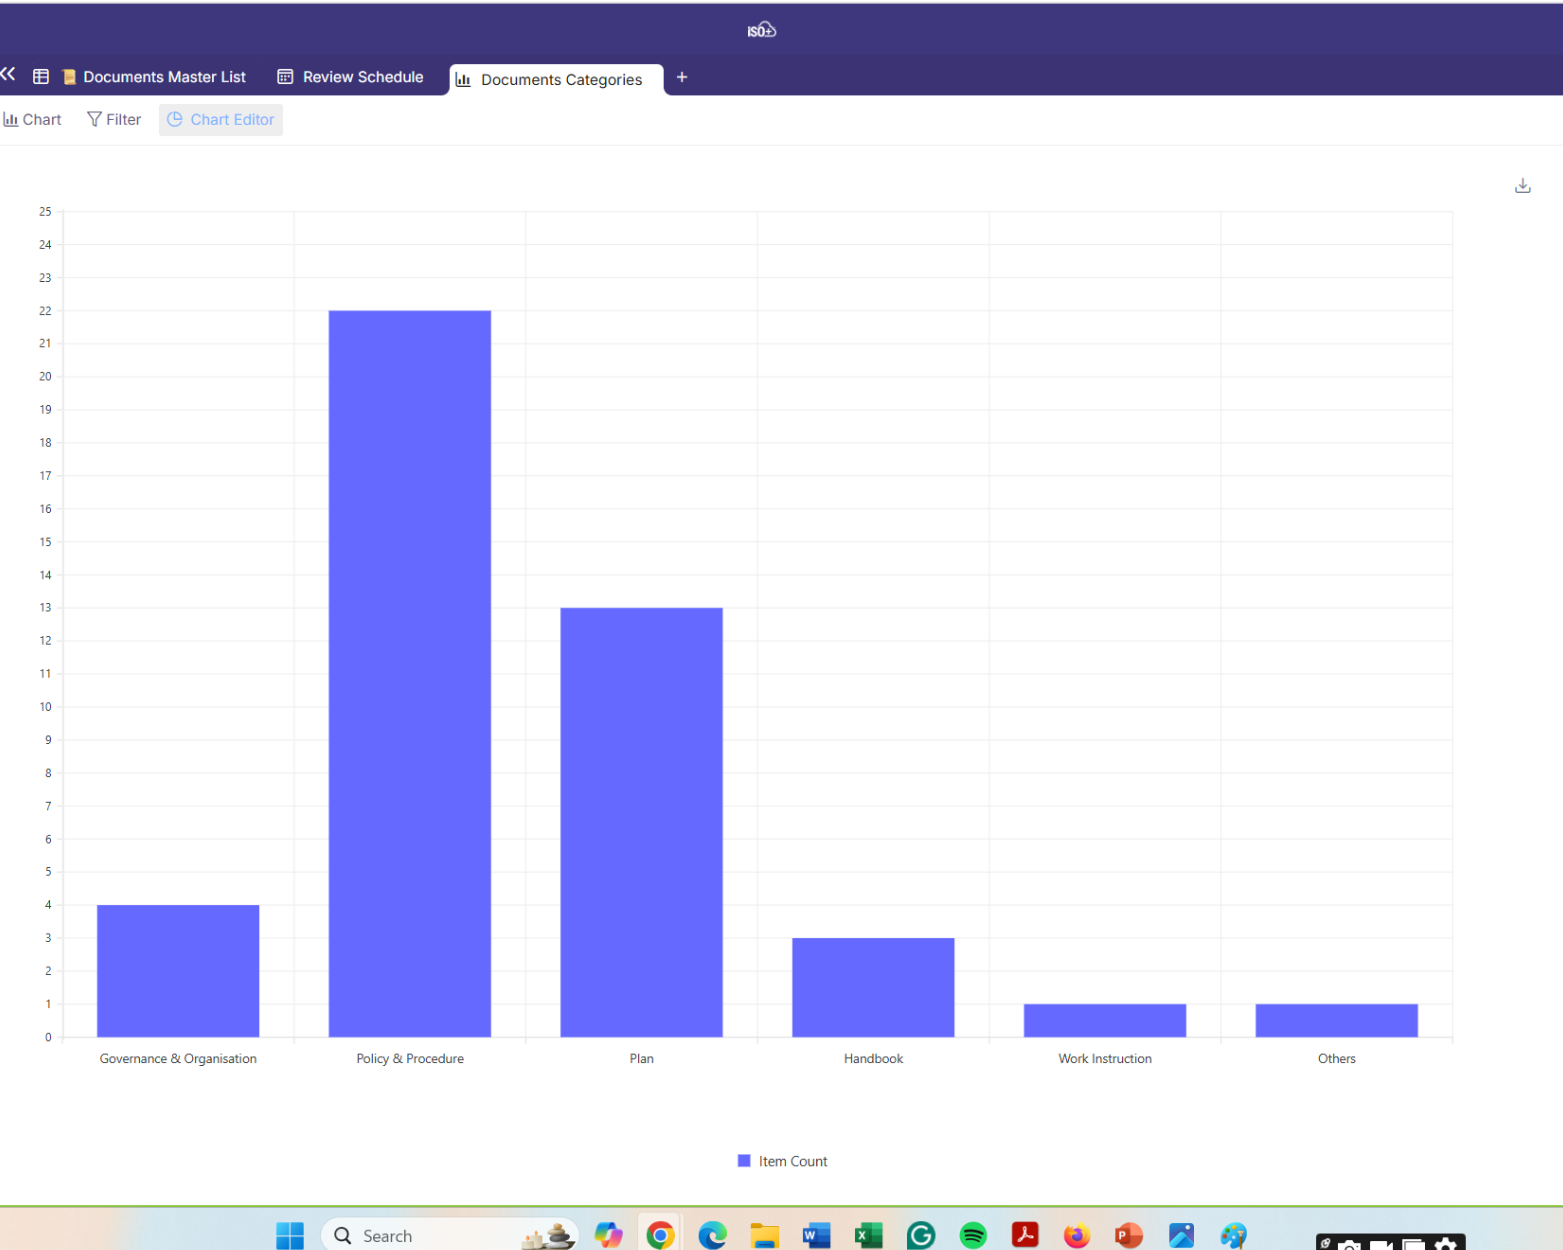Open the Filter options
The height and width of the screenshot is (1250, 1563).
tap(114, 120)
